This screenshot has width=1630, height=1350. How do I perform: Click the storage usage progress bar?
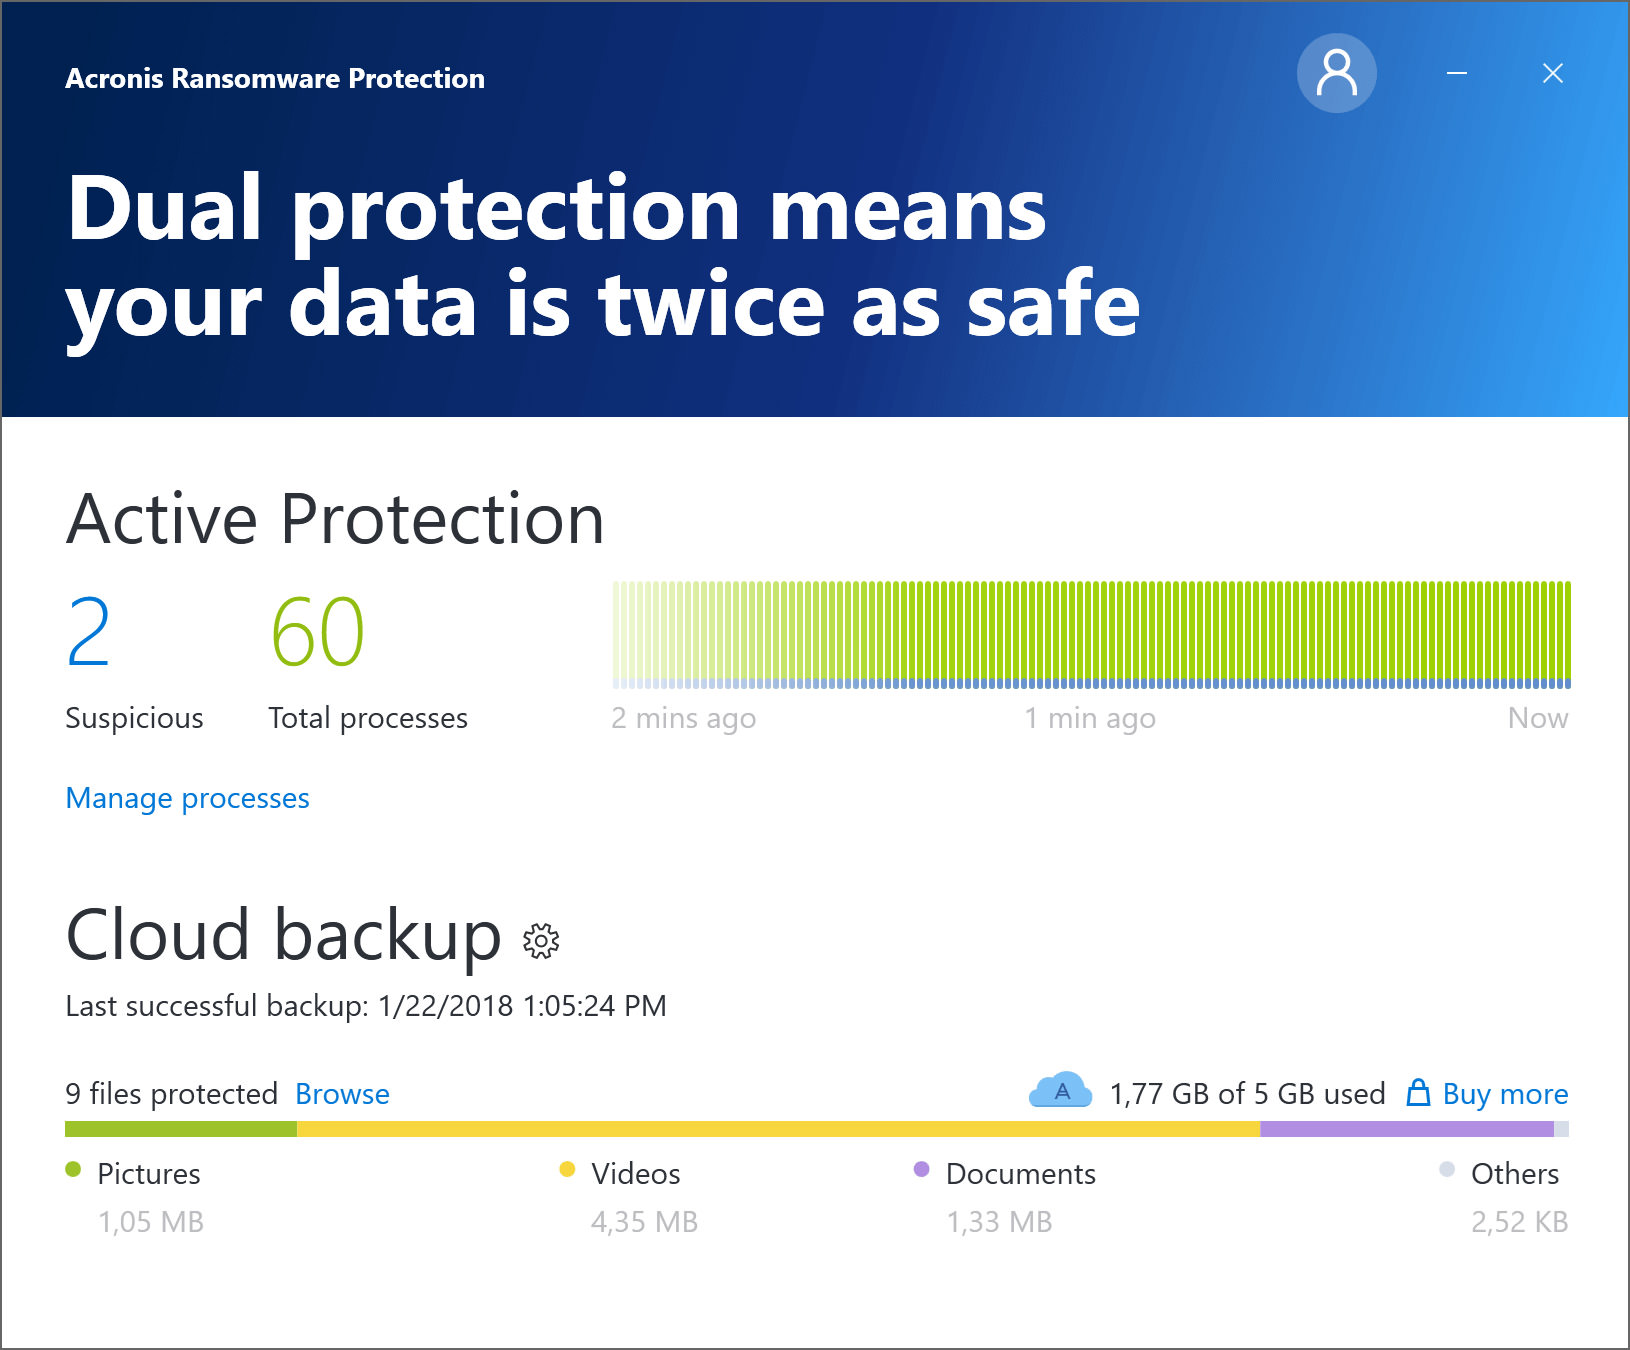[x=815, y=1129]
